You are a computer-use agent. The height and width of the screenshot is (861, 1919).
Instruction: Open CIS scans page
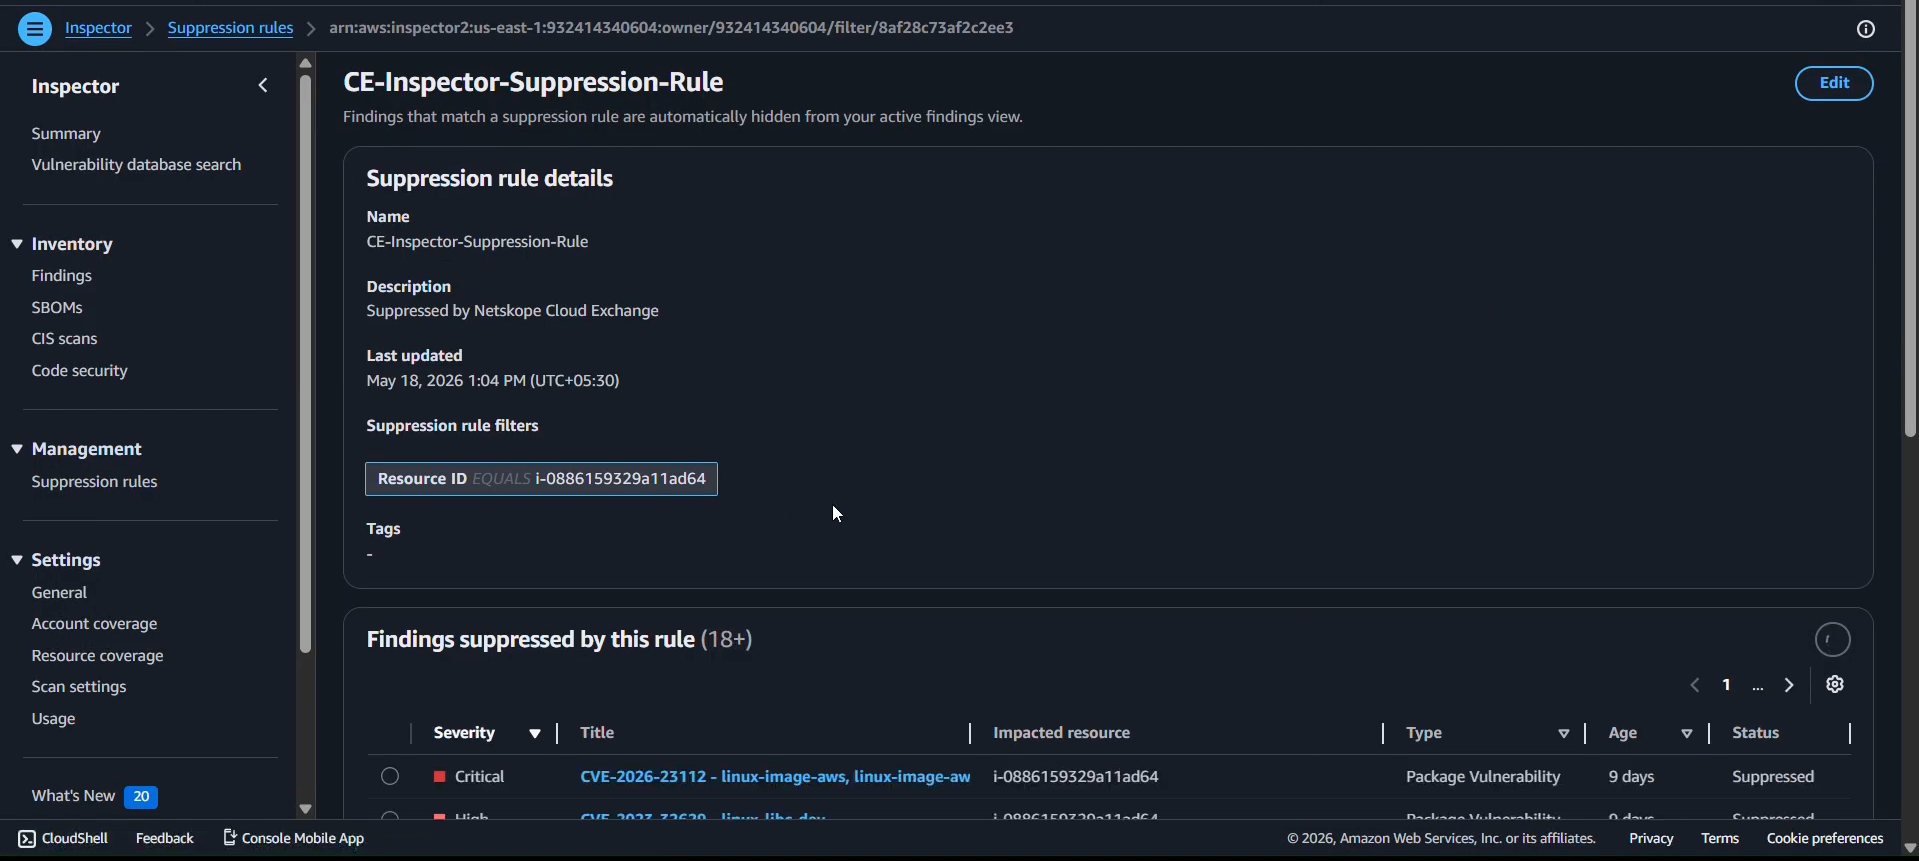point(64,339)
